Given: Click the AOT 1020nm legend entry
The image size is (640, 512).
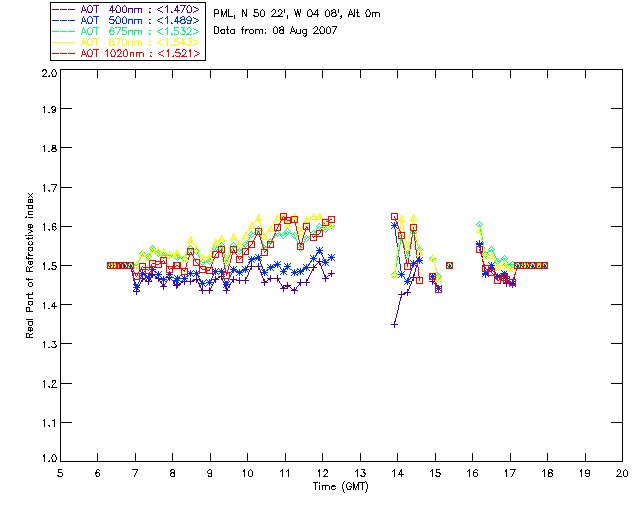Looking at the screenshot, I should 127,53.
